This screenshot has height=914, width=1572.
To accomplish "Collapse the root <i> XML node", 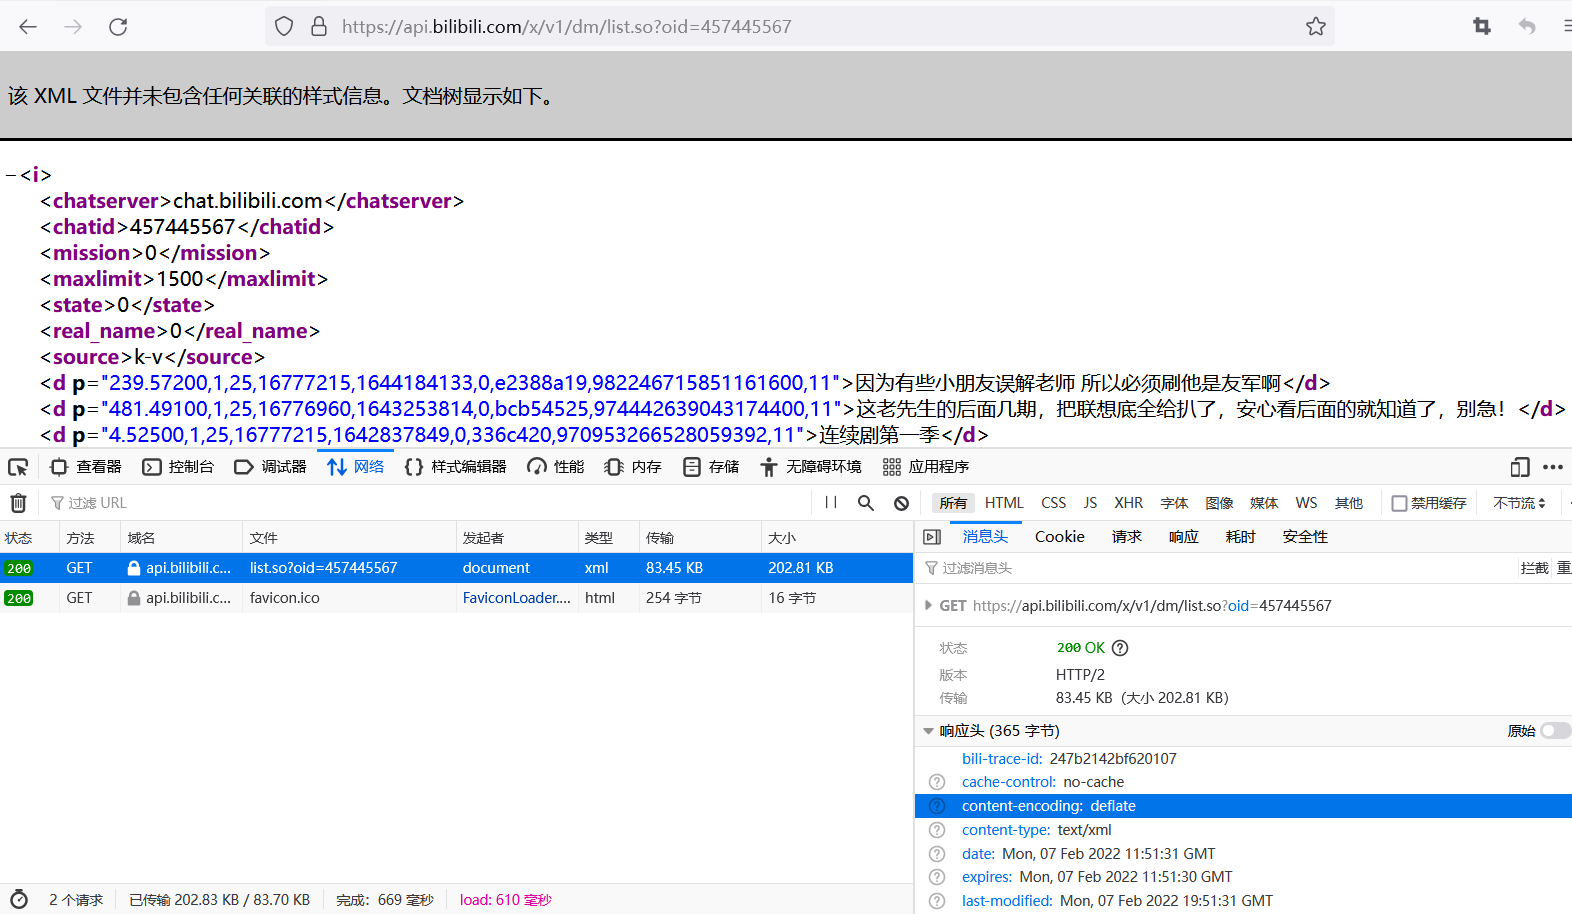I will (x=11, y=176).
